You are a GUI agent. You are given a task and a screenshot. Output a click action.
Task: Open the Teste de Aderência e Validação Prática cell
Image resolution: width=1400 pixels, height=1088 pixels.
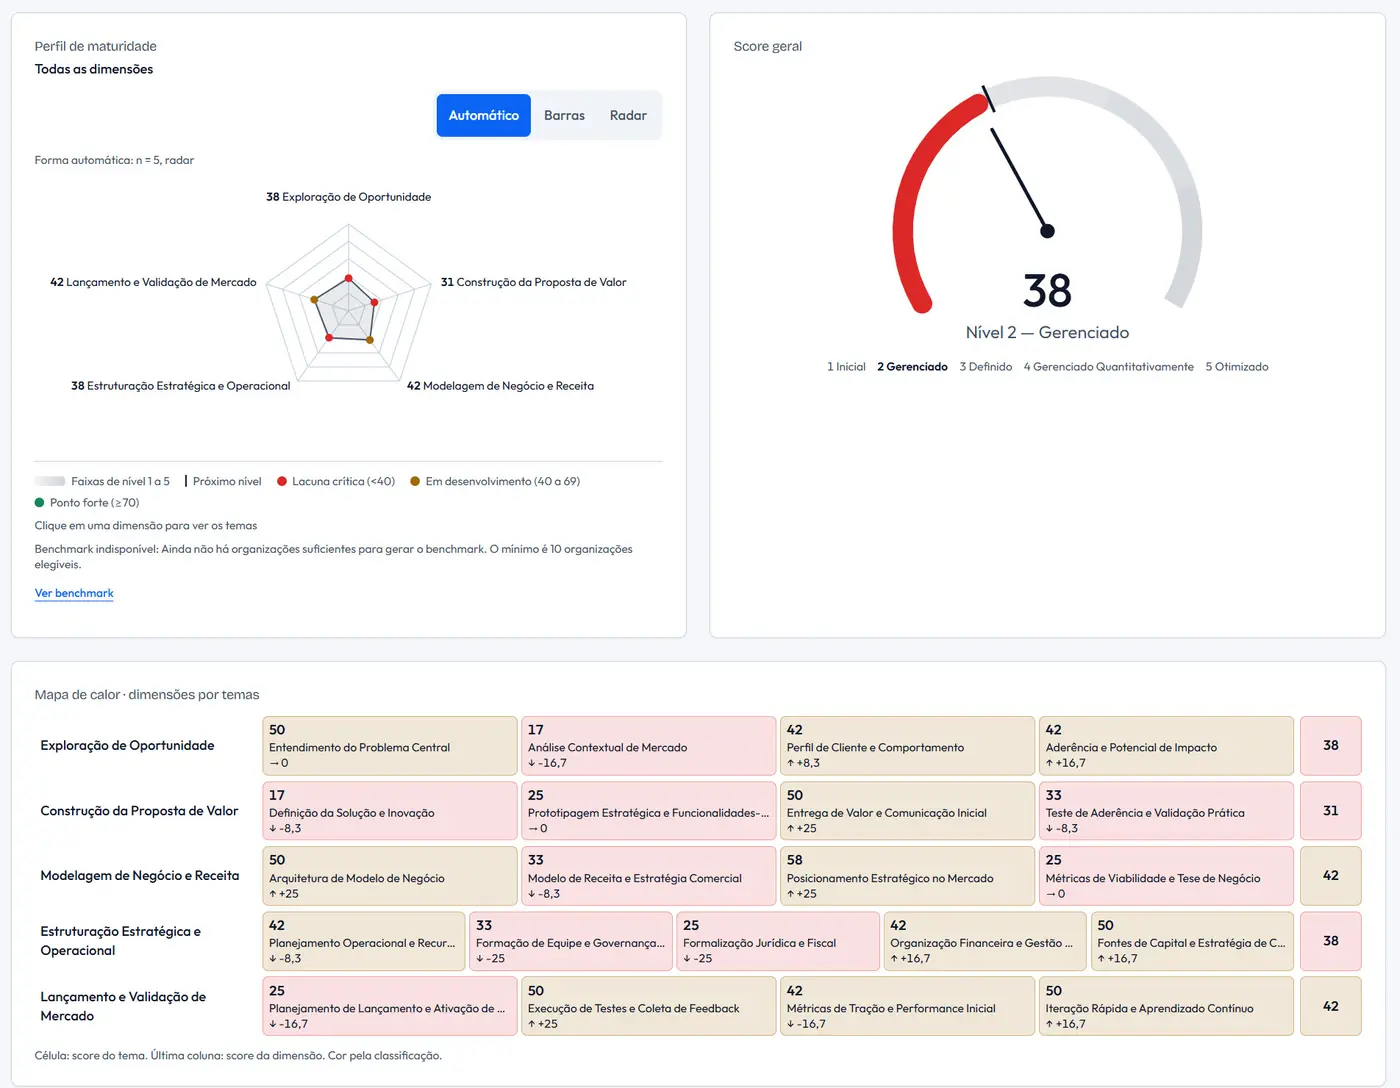click(1167, 811)
